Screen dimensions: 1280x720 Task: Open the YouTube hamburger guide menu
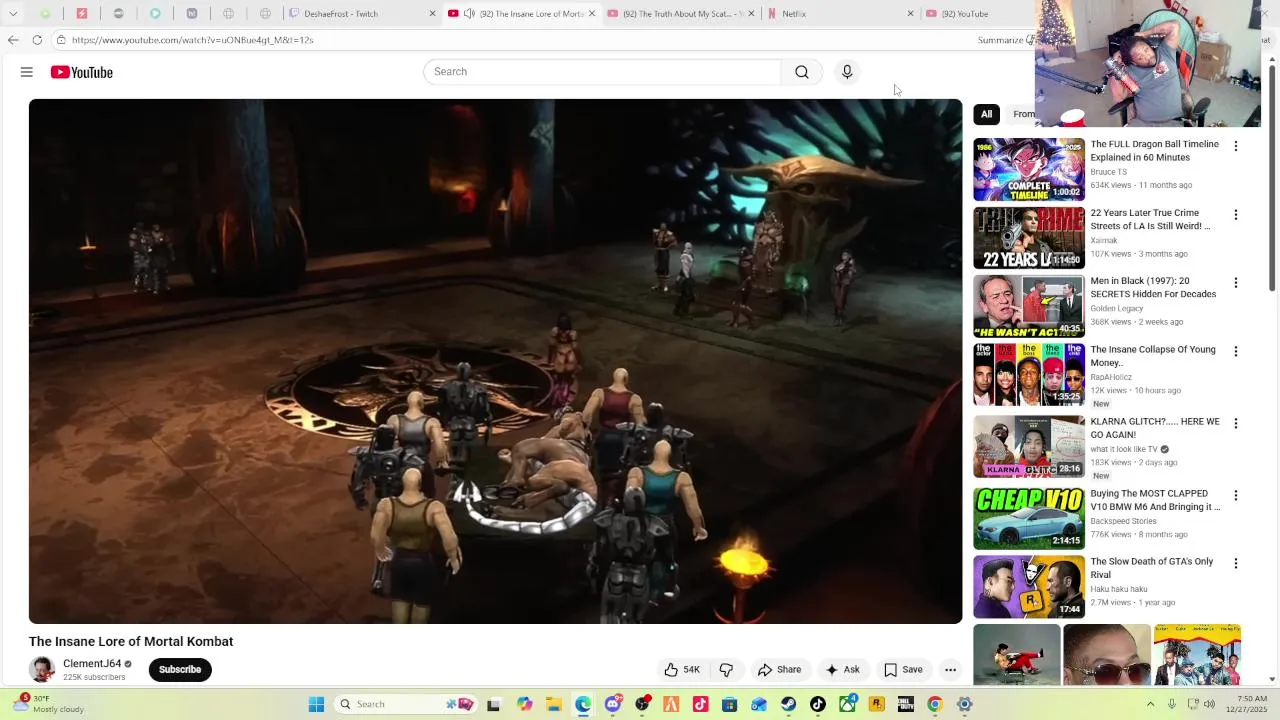coord(27,72)
